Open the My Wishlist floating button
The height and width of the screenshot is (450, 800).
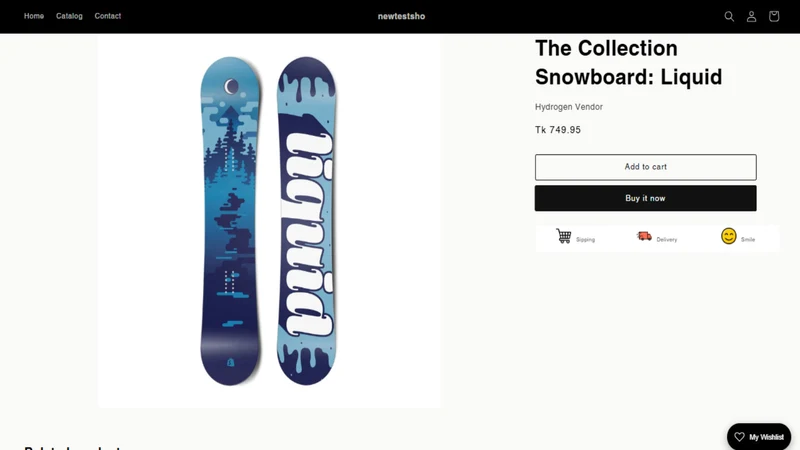[759, 437]
